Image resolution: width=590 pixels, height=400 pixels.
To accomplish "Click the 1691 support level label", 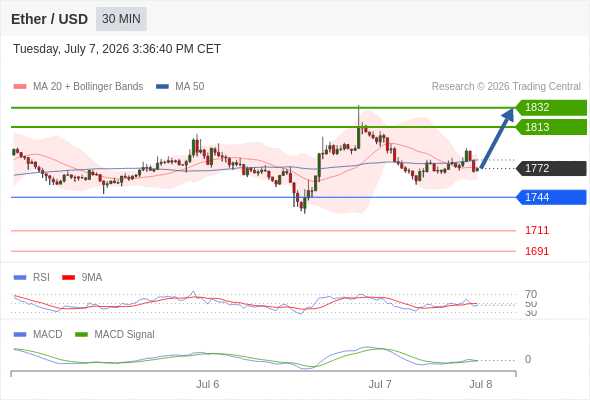I will (537, 251).
